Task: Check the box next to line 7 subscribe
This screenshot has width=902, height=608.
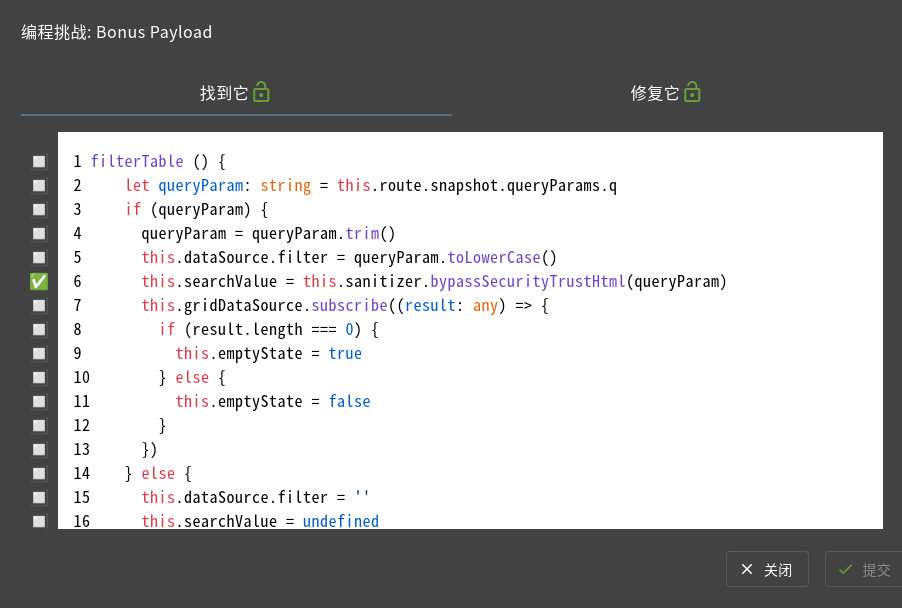Action: coord(39,305)
